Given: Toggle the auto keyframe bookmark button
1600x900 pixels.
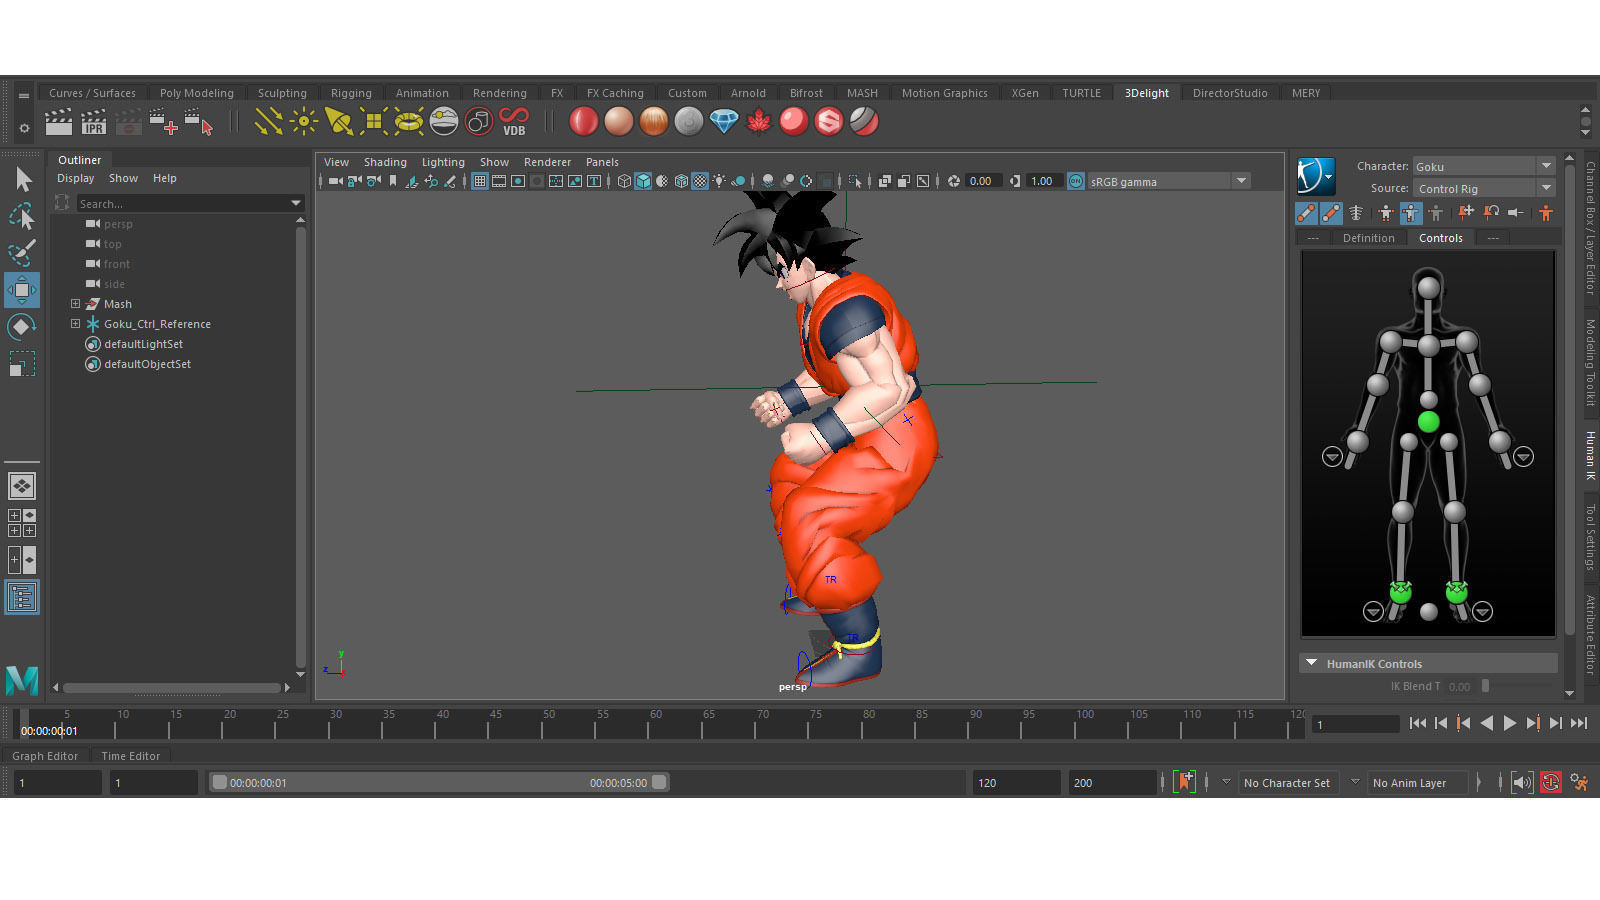Looking at the screenshot, I should coord(1185,782).
